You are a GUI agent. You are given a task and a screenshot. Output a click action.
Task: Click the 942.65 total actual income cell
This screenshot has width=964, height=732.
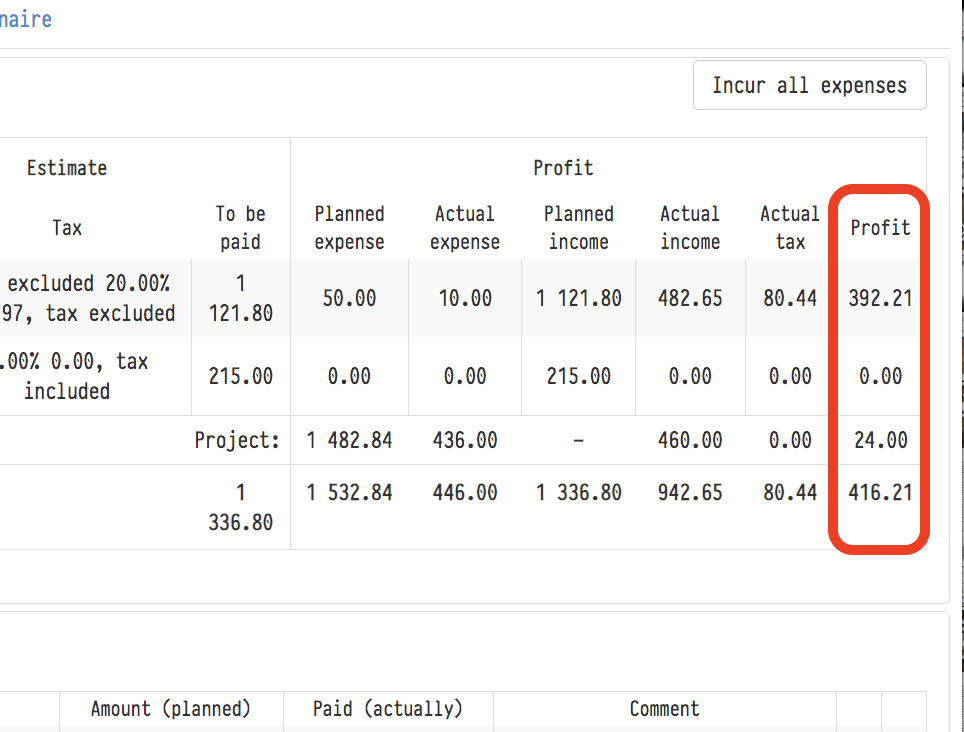tap(690, 492)
